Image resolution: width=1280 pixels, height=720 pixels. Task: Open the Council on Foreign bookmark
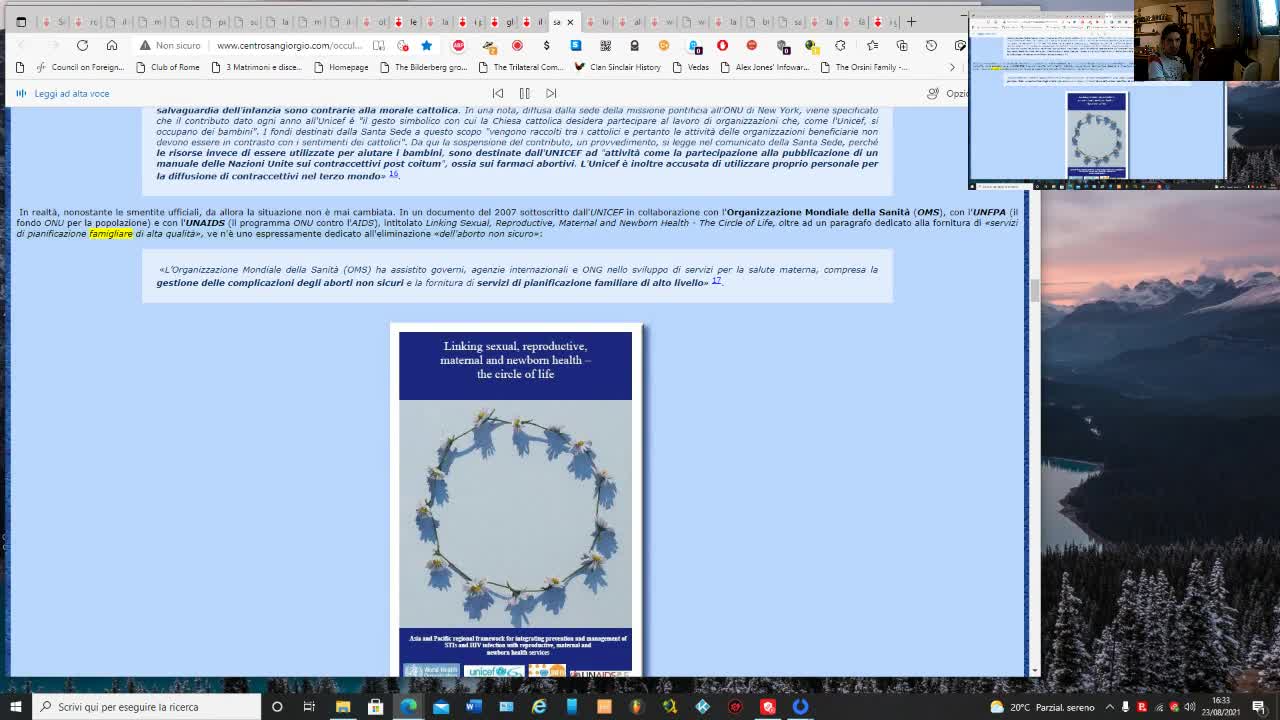tap(80, 67)
